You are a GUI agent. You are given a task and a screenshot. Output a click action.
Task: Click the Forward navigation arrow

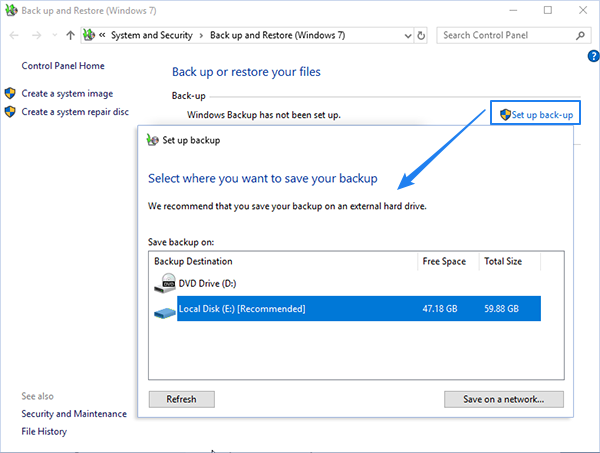click(x=37, y=36)
